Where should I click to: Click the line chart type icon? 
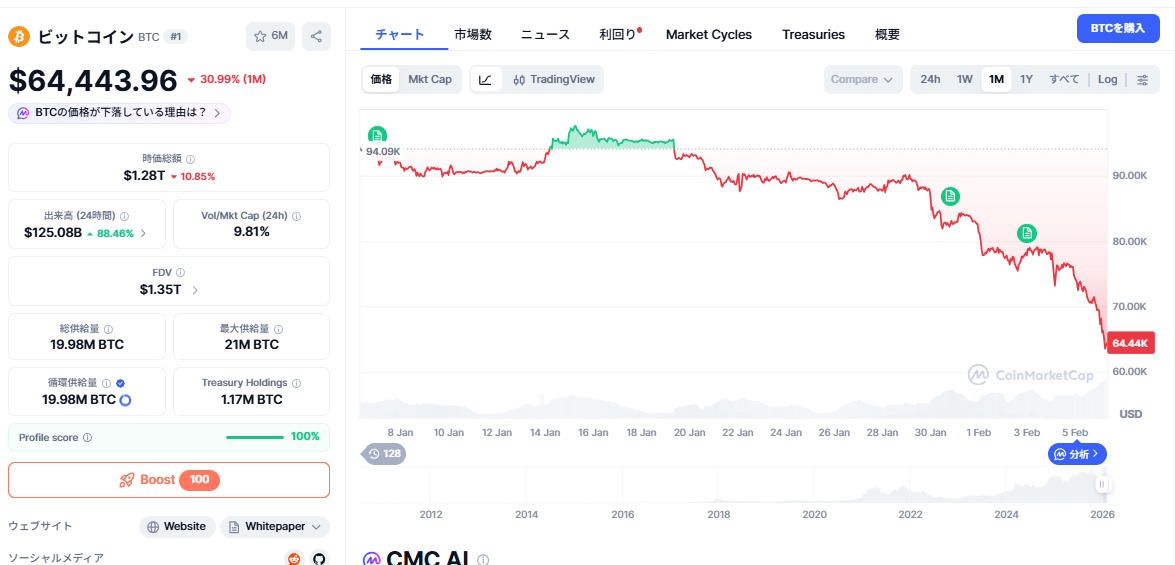tap(485, 80)
